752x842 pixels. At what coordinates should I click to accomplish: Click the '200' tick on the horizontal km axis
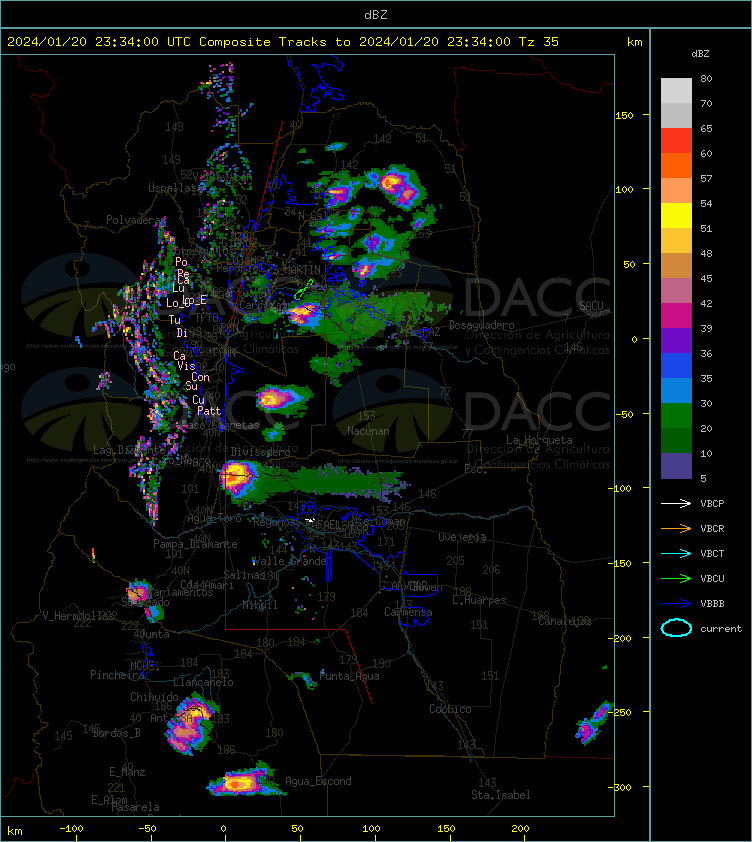(x=520, y=829)
